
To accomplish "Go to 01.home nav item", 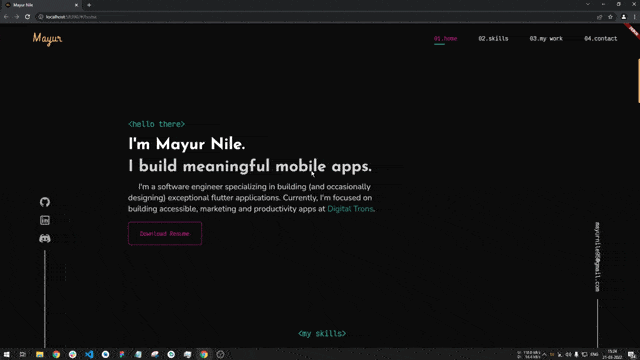I will tap(445, 39).
